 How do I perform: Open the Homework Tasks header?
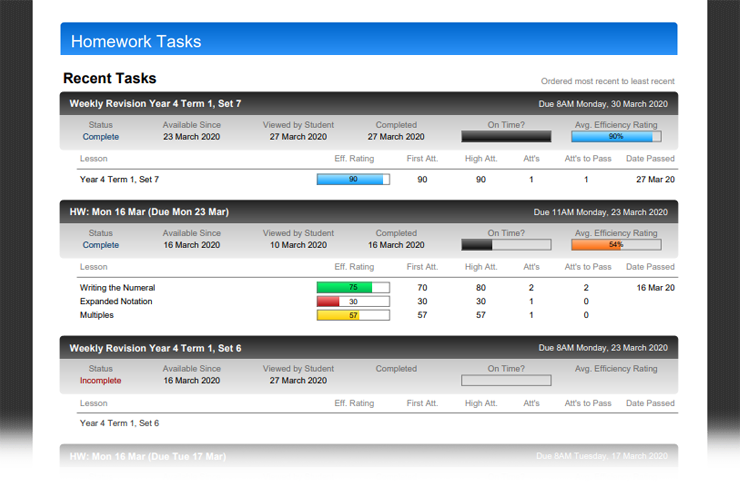(136, 41)
